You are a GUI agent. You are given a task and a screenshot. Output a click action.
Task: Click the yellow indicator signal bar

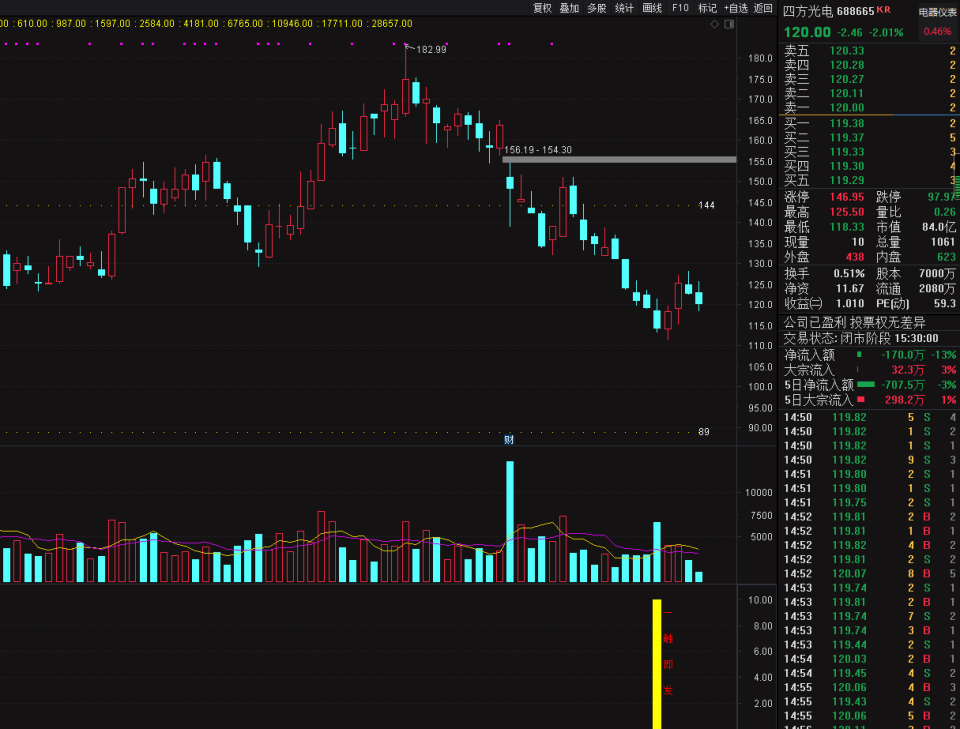[657, 664]
